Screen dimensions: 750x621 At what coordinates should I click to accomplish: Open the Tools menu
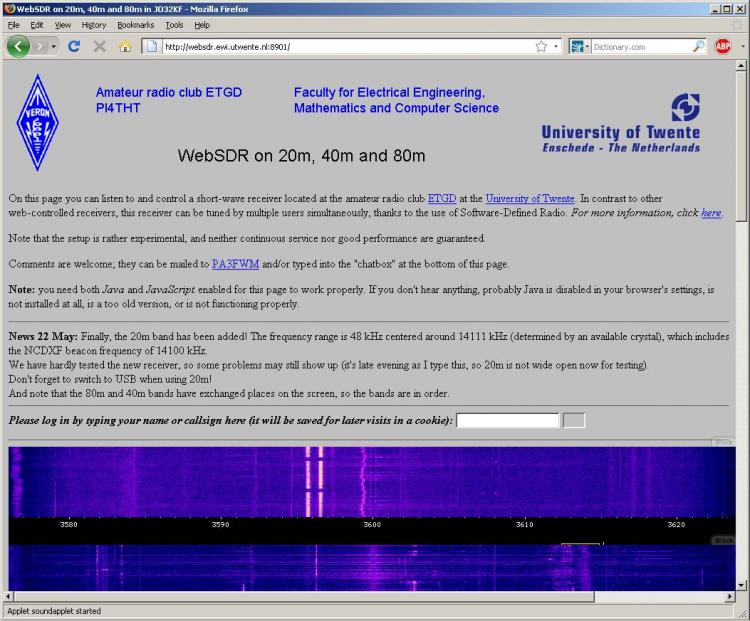point(174,24)
